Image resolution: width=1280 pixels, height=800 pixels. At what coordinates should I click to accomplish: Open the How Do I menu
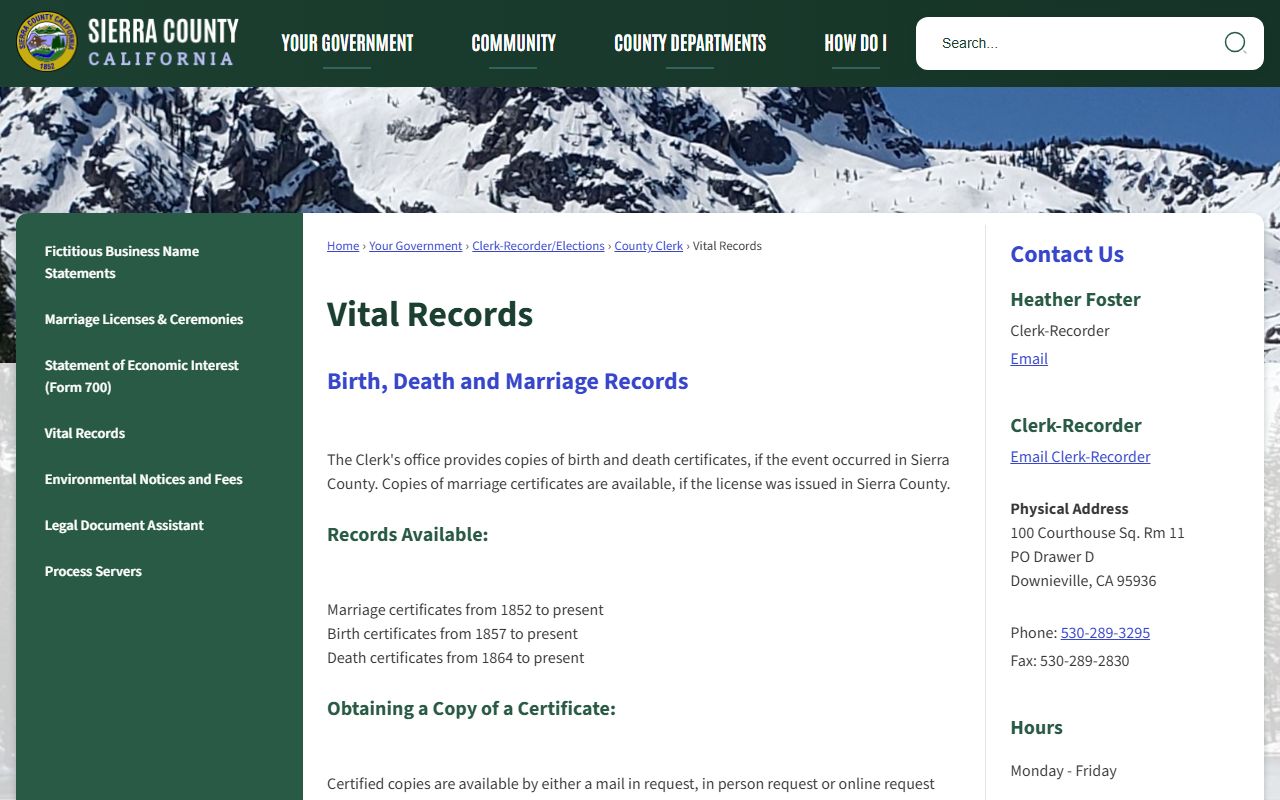[x=855, y=43]
